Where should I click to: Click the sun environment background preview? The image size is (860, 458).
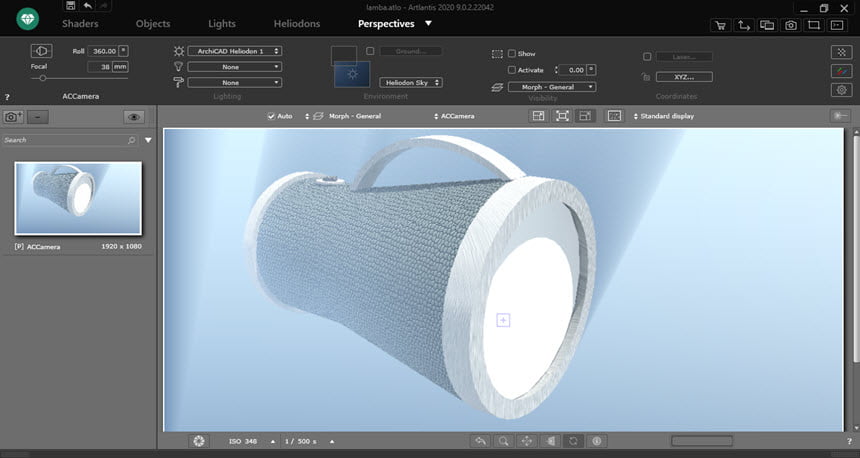[x=352, y=74]
